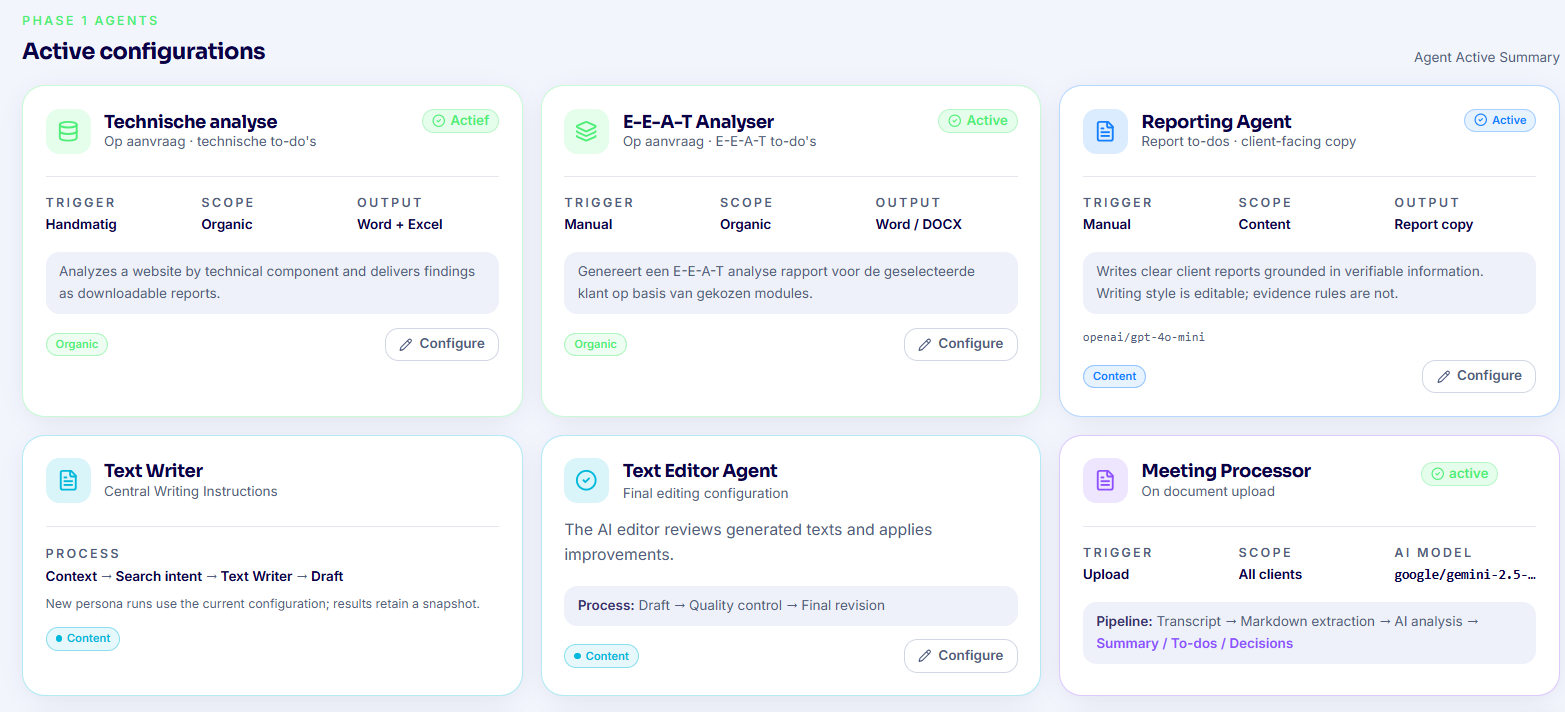The height and width of the screenshot is (712, 1565).
Task: Open Configure for Text Editor Agent
Action: click(x=961, y=656)
